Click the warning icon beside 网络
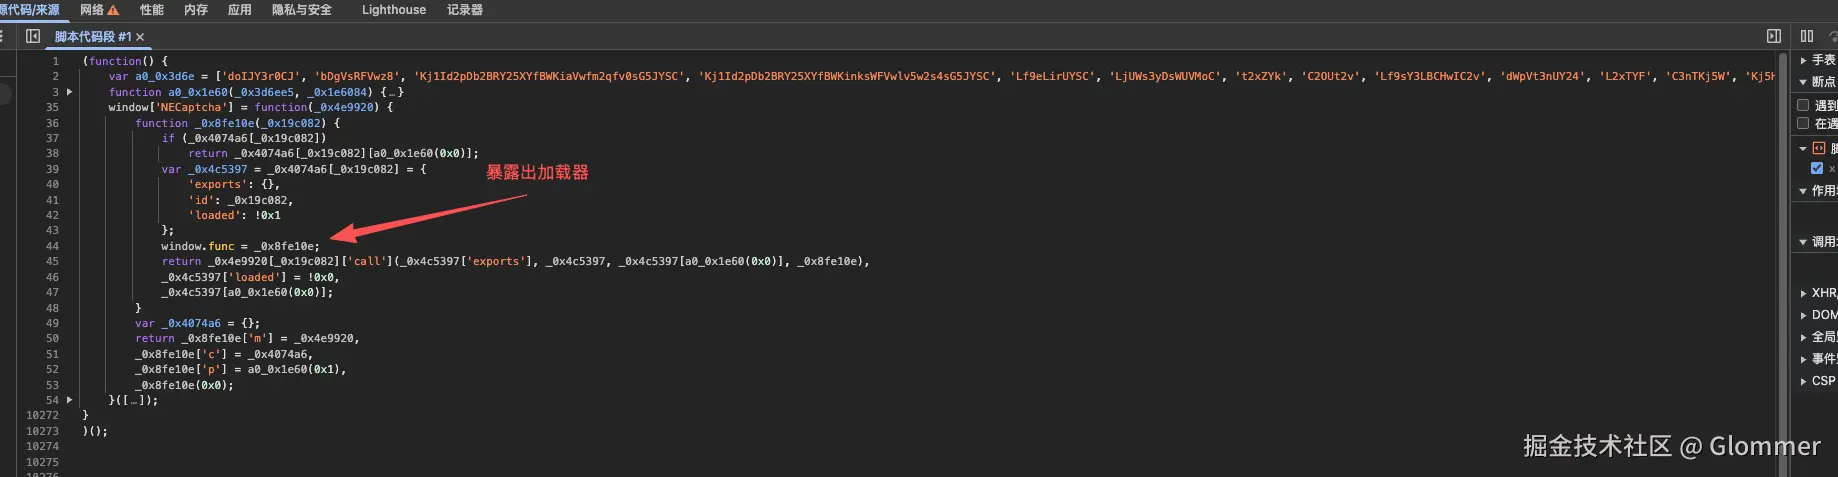 click(113, 10)
